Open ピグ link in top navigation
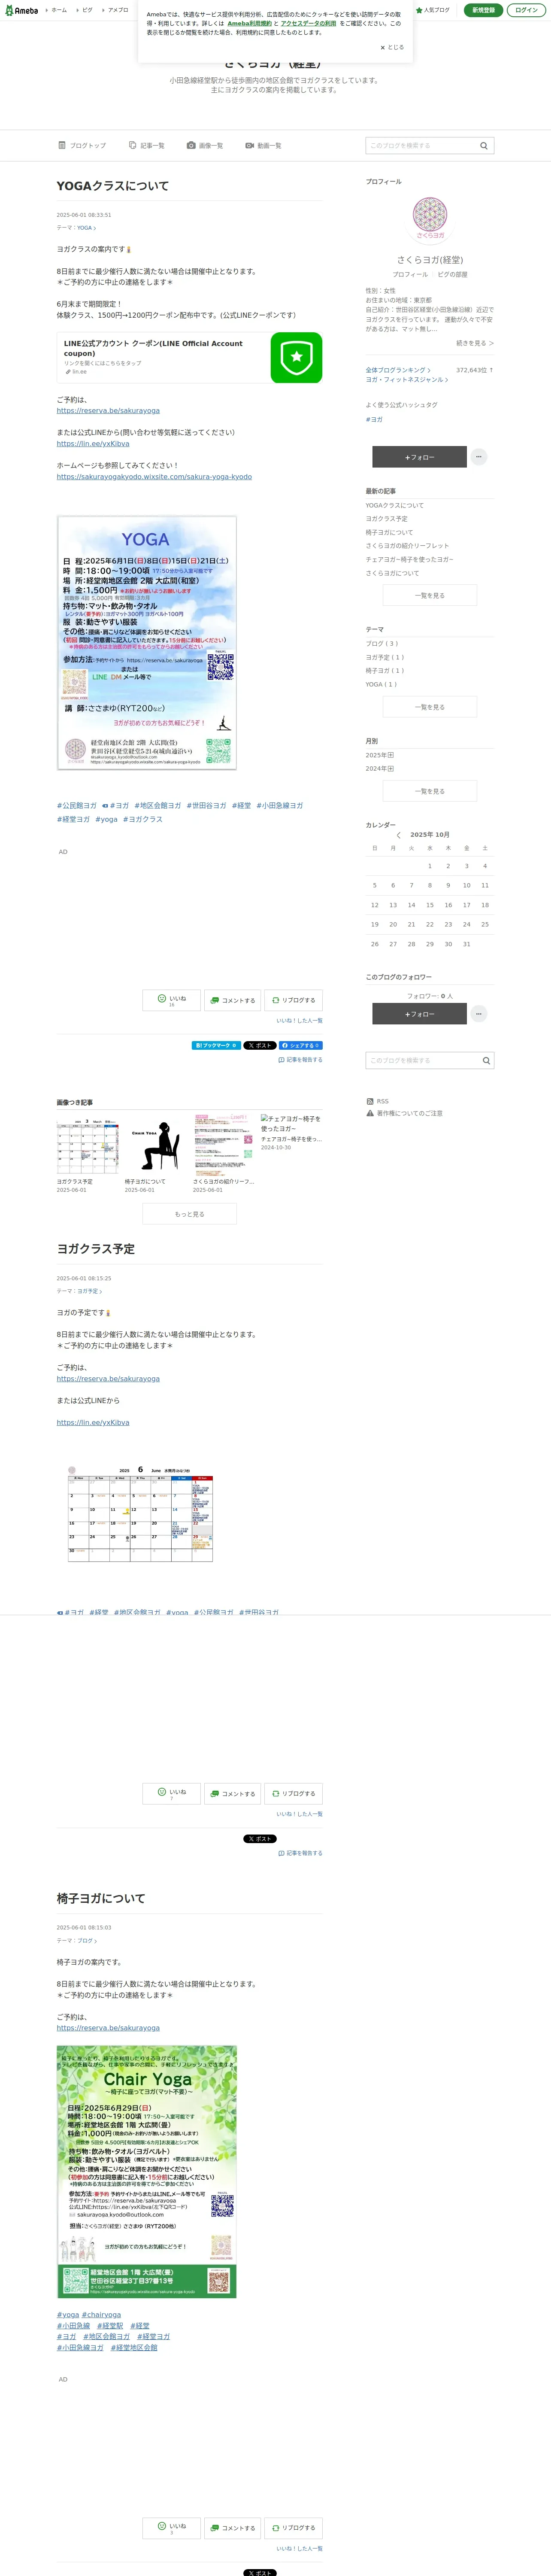551x2576 pixels. pos(87,10)
